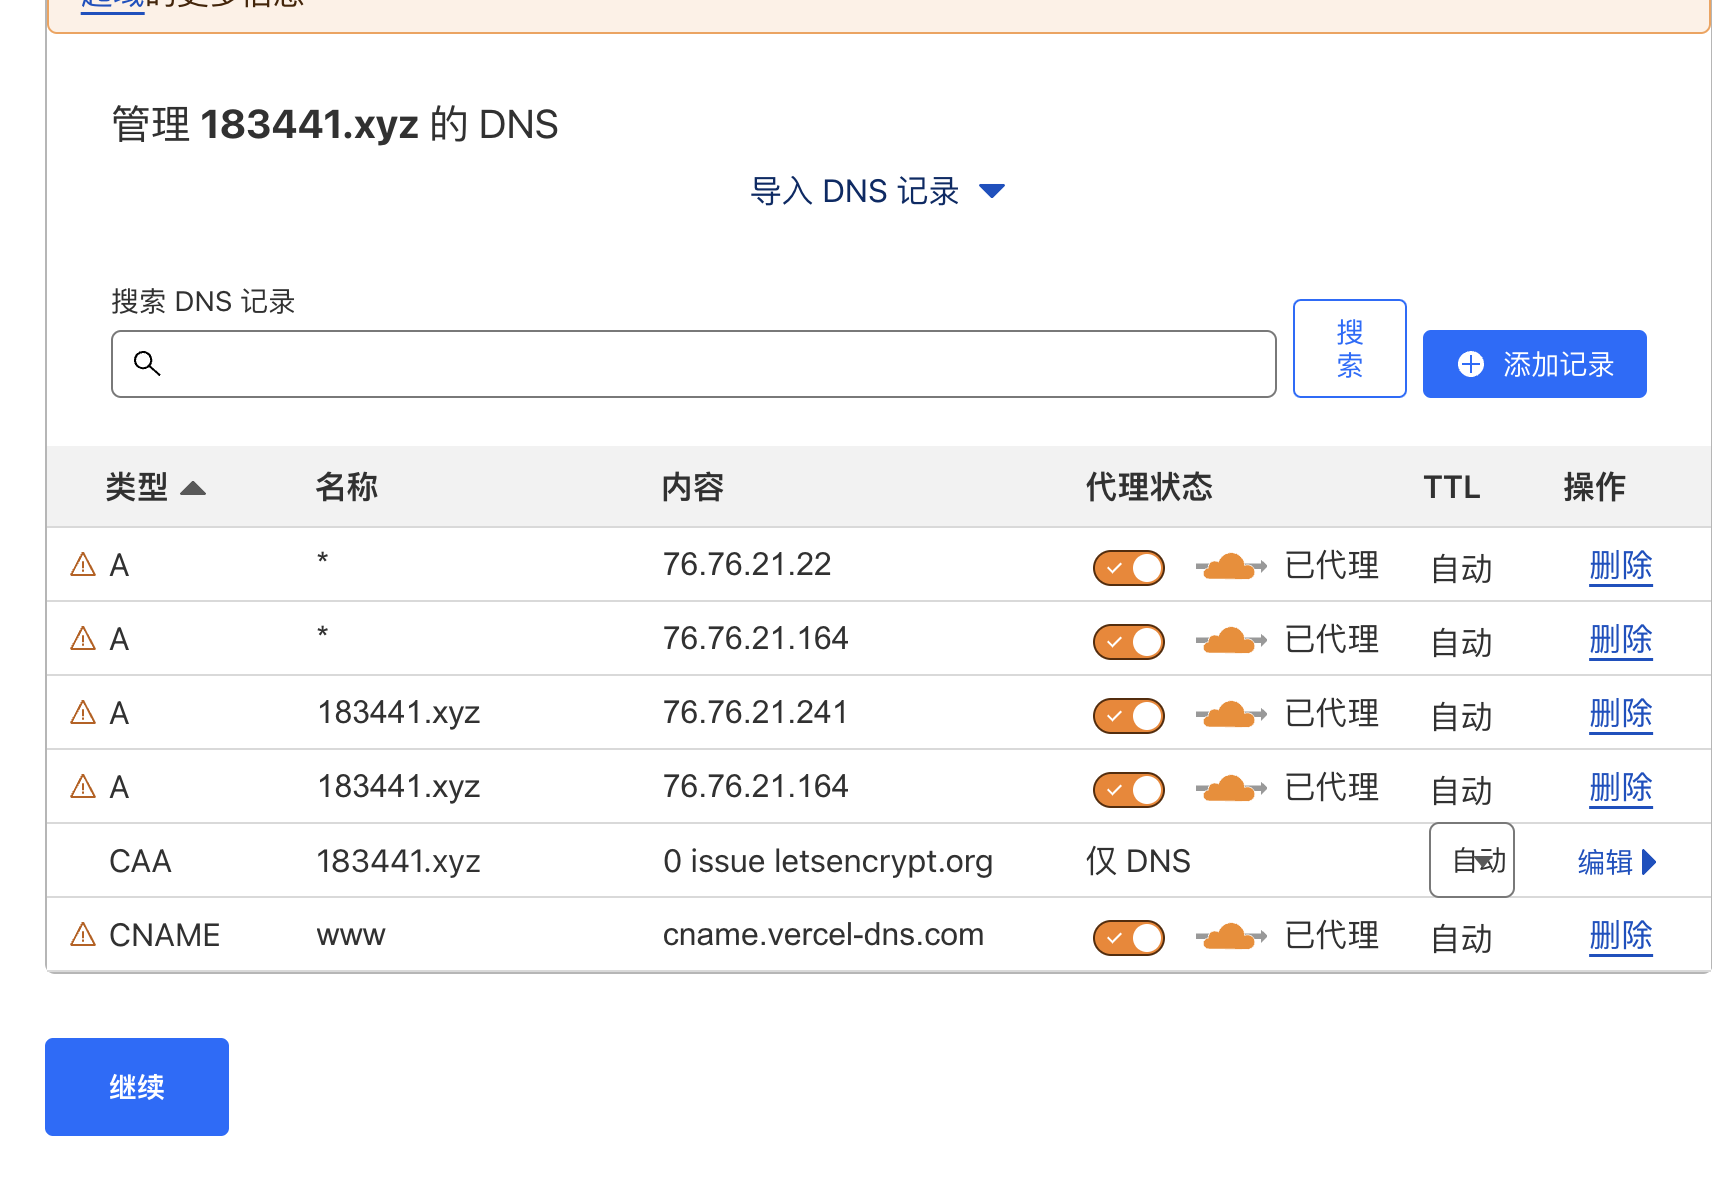Delete CNAME www record via 删除

[1621, 936]
